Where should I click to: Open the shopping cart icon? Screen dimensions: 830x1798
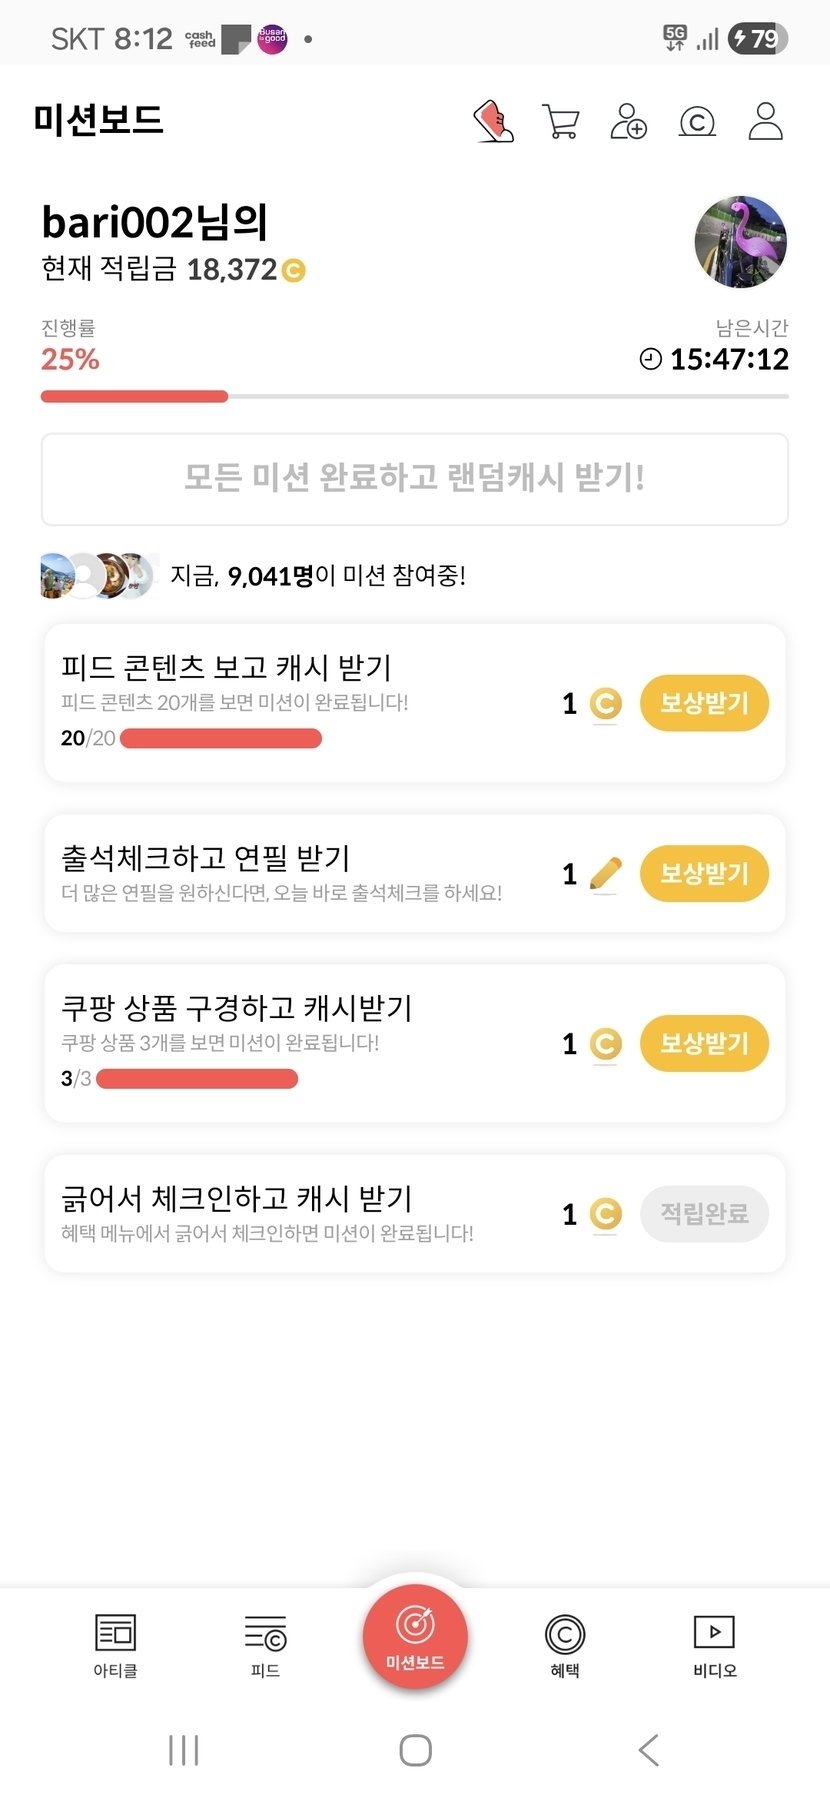[x=560, y=121]
